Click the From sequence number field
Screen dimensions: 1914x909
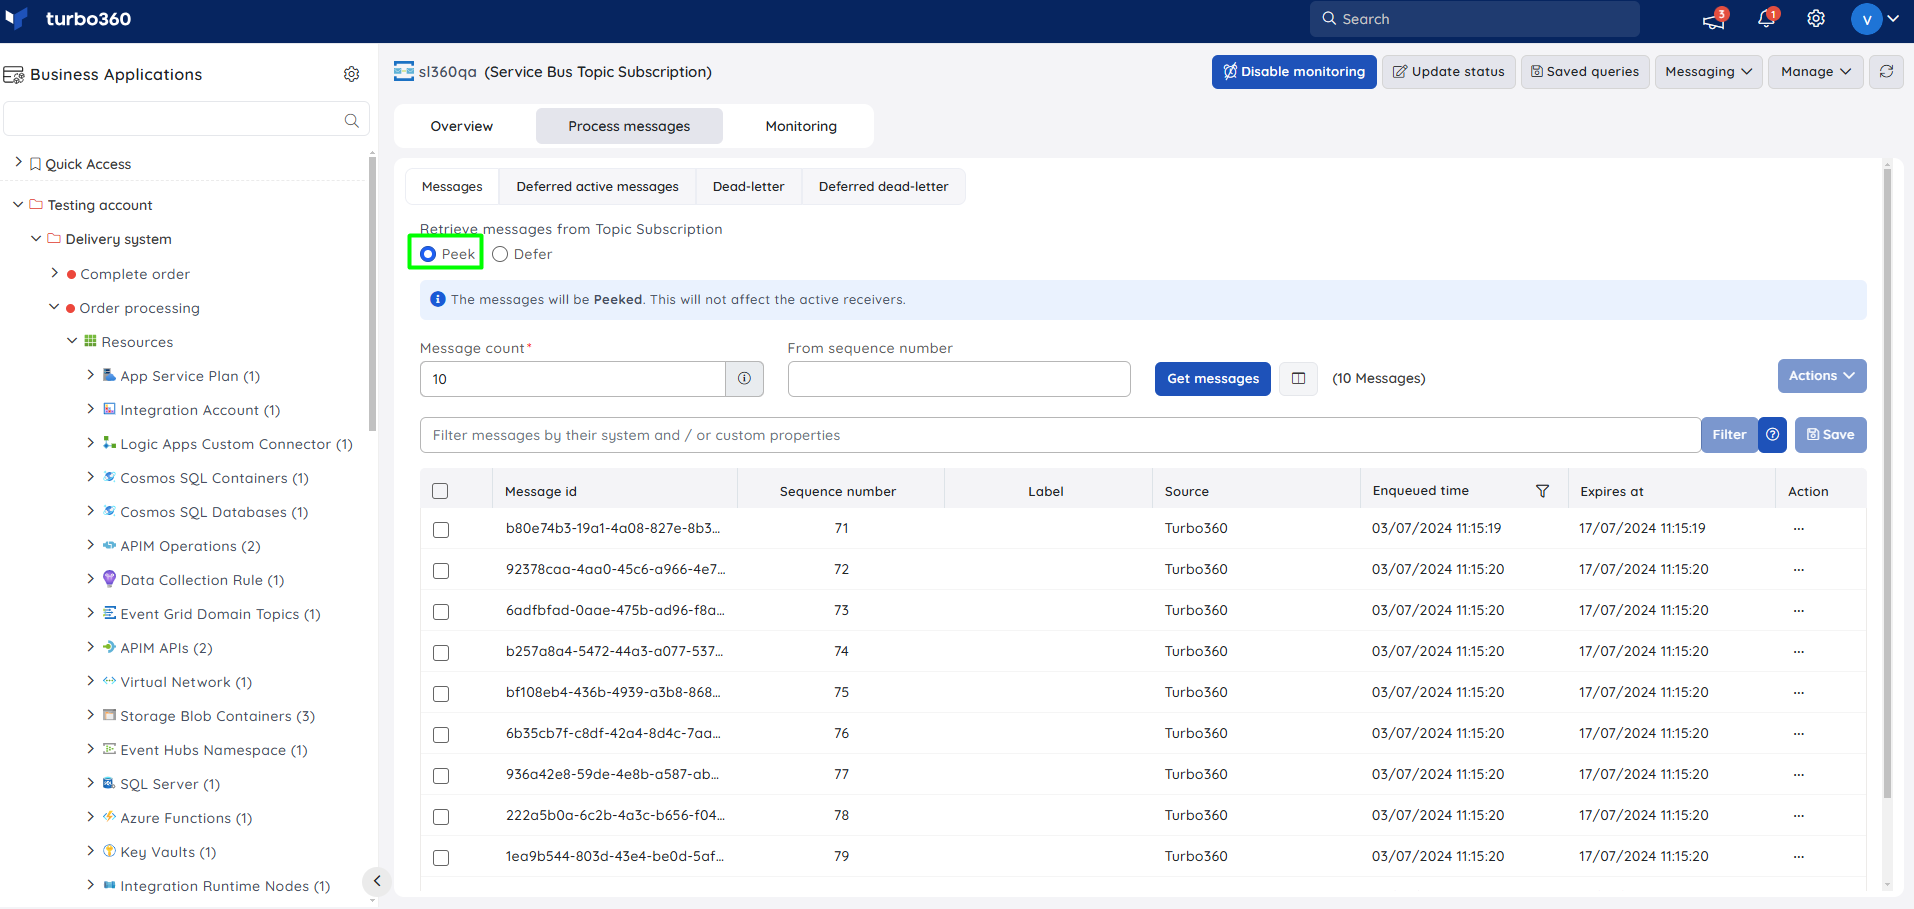959,379
